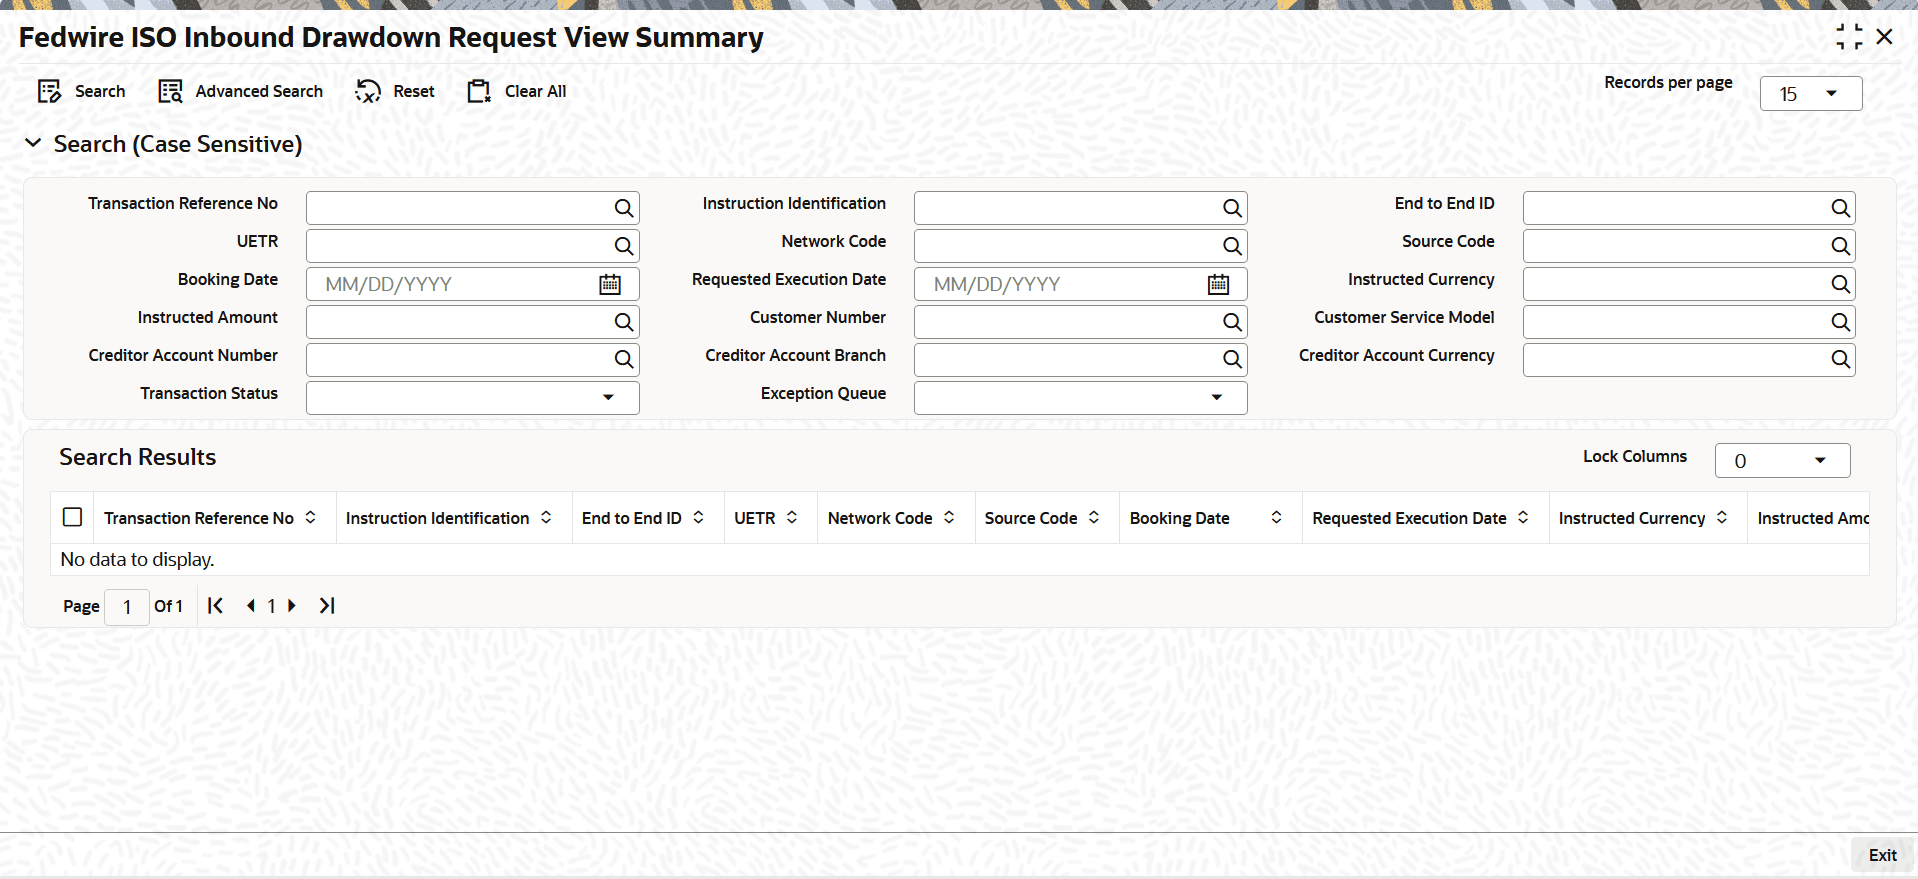Sort by Transaction Reference No column
The width and height of the screenshot is (1918, 879).
tap(311, 517)
